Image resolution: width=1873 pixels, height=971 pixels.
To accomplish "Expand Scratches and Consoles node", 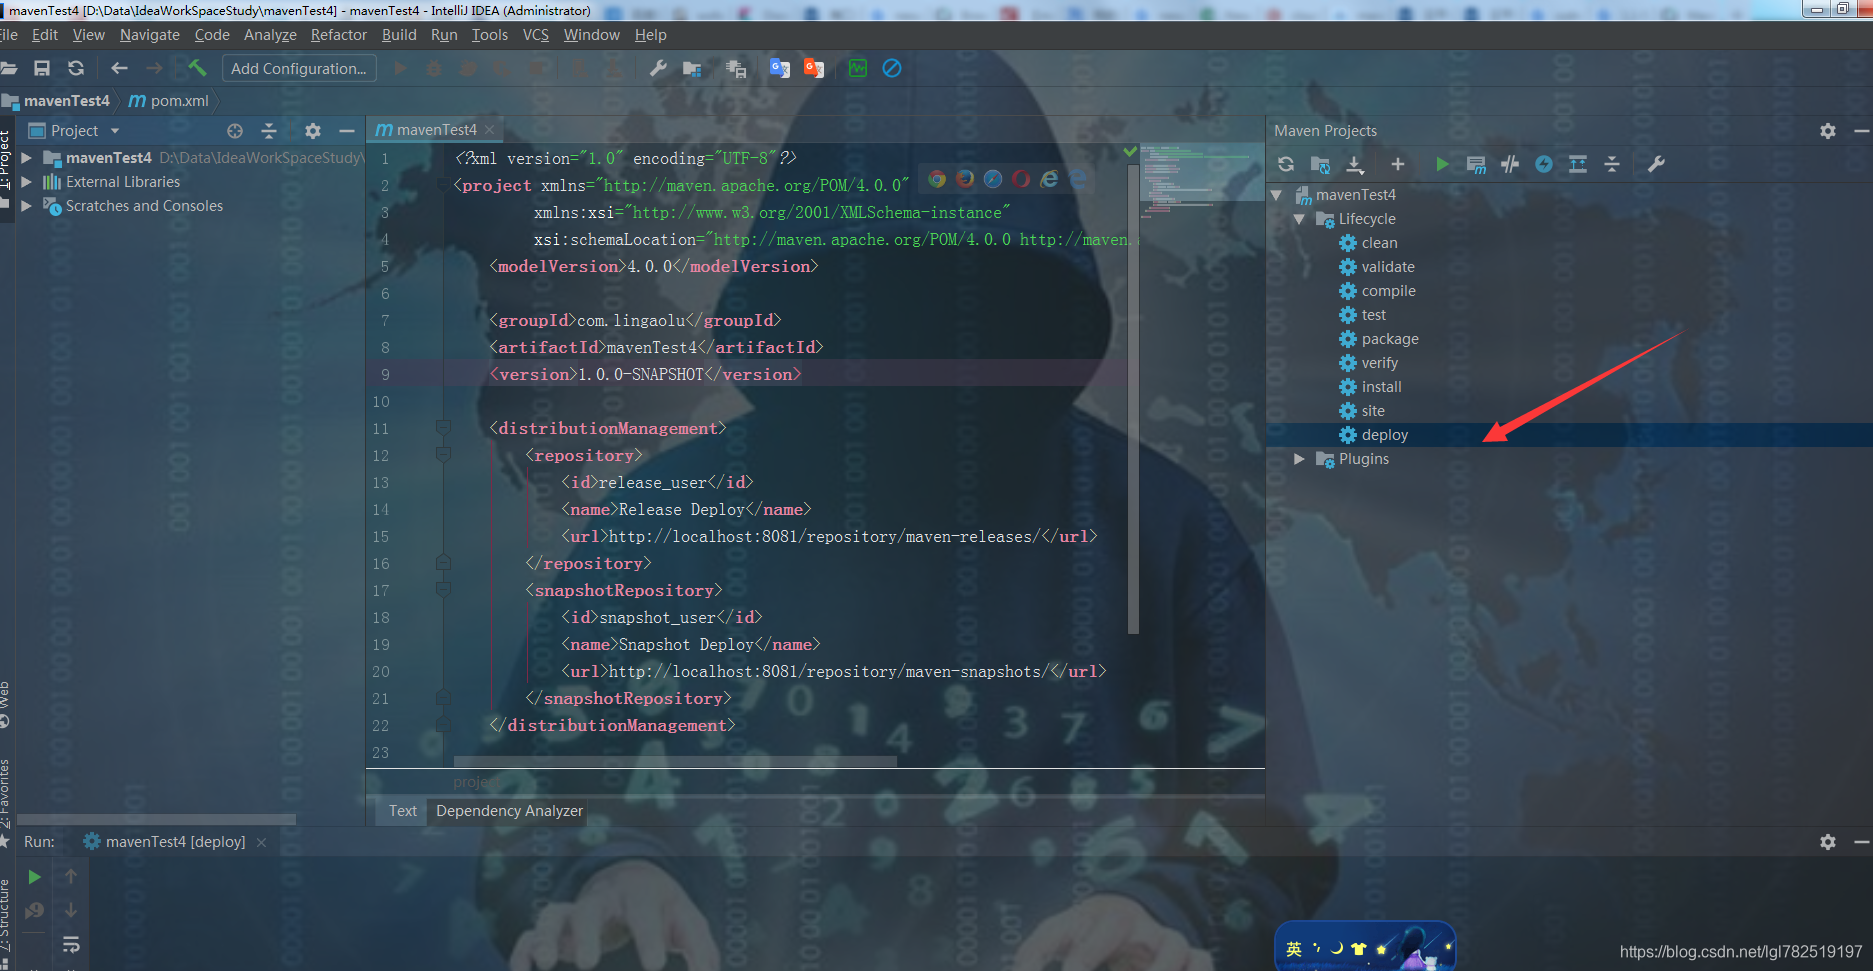I will pyautogui.click(x=27, y=206).
